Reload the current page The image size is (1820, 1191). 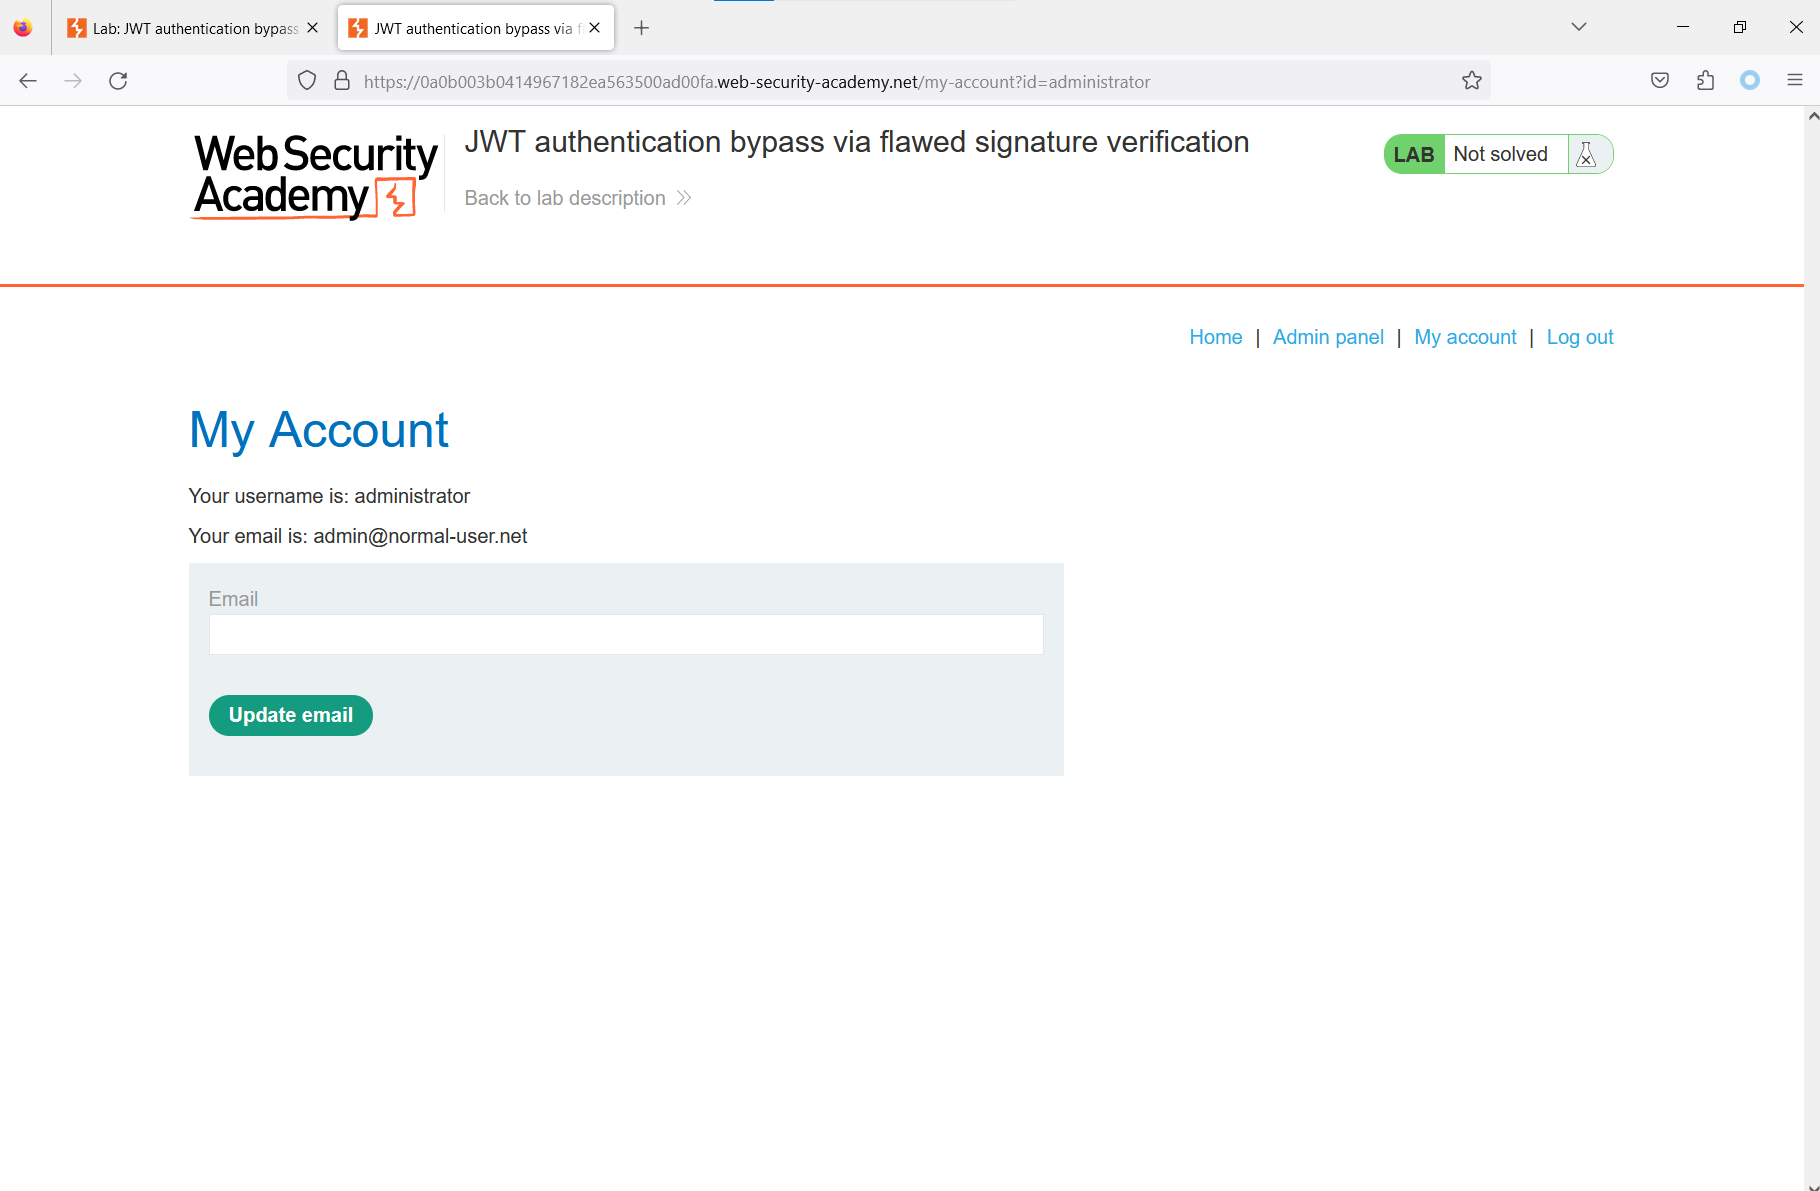point(118,81)
